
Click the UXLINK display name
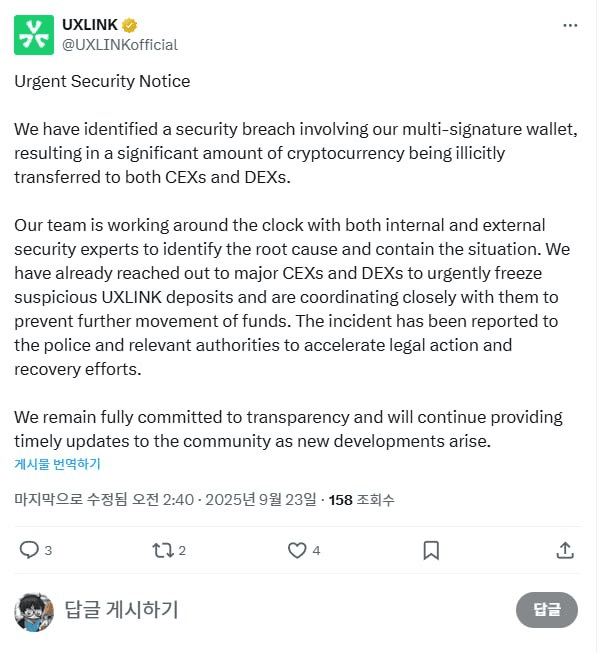pos(90,25)
